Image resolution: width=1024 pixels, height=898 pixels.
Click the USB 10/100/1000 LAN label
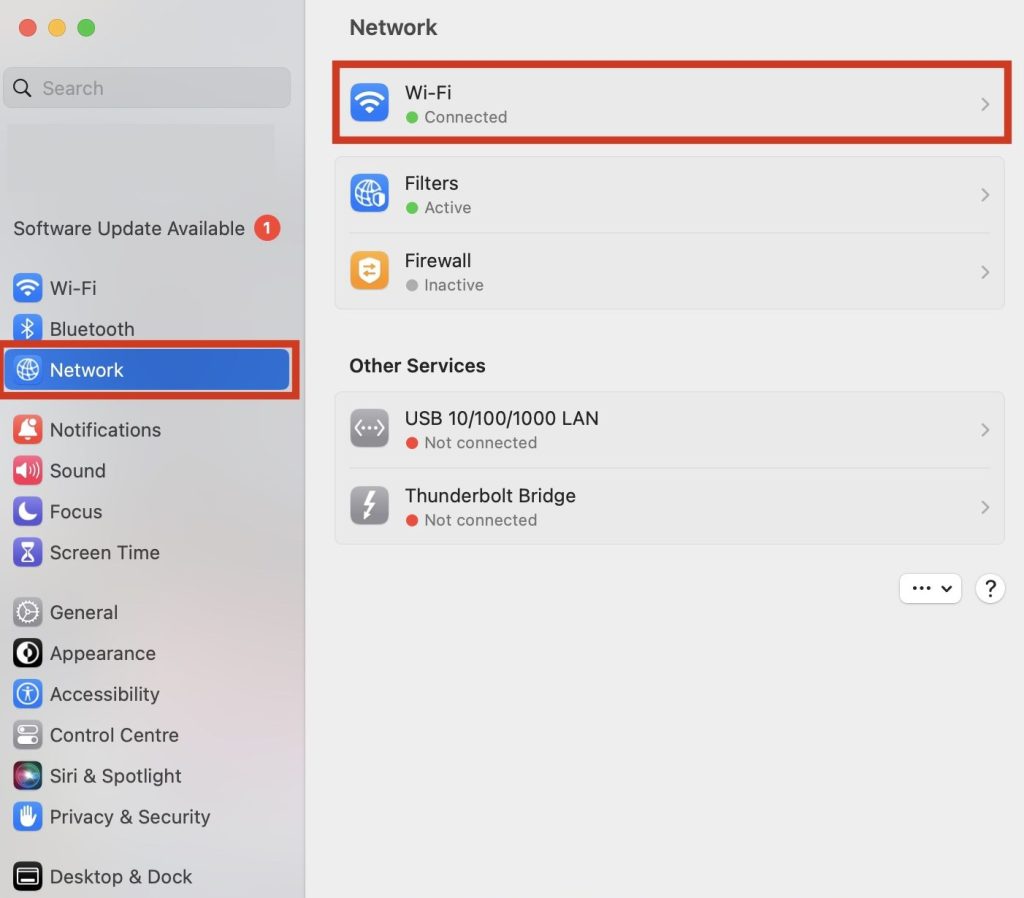coord(502,418)
